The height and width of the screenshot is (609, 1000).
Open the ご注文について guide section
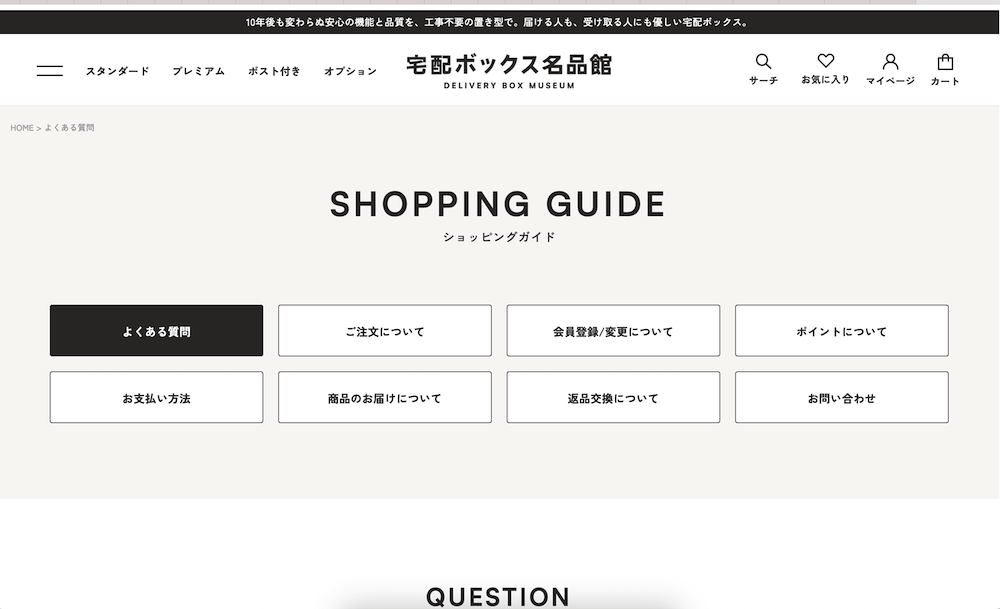(385, 330)
